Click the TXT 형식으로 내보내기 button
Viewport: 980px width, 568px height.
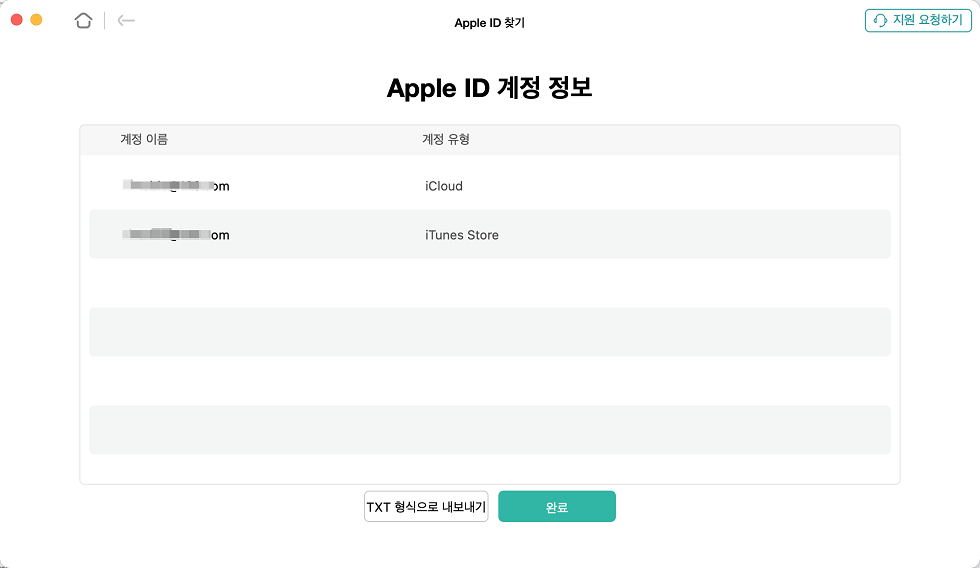click(426, 507)
